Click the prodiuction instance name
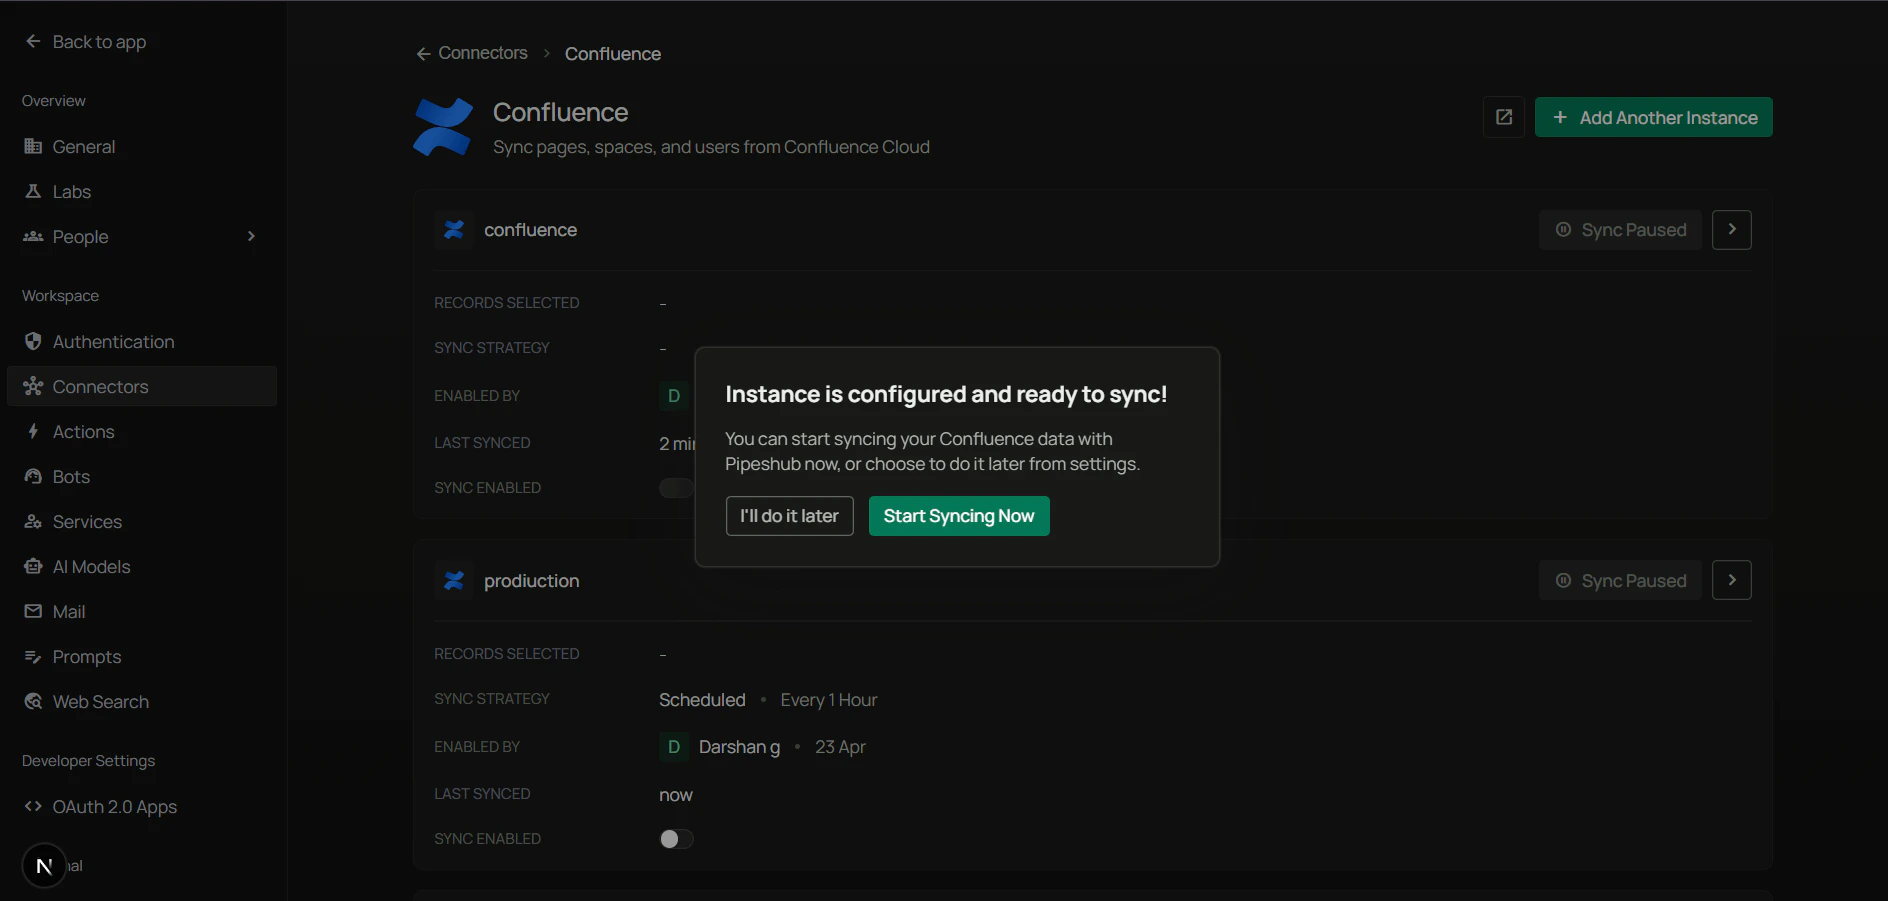Screen dimensions: 1888x901 (x=531, y=581)
